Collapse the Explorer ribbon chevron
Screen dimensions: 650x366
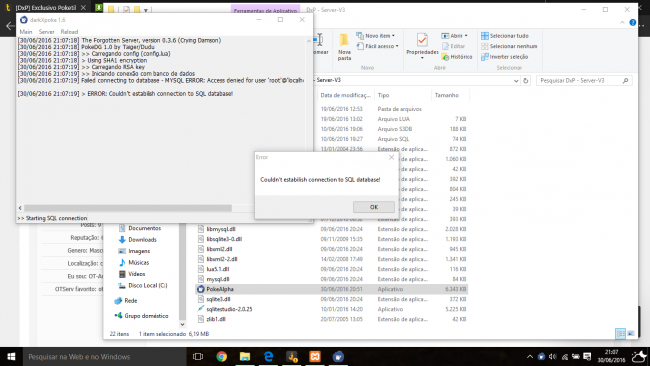[x=622, y=22]
